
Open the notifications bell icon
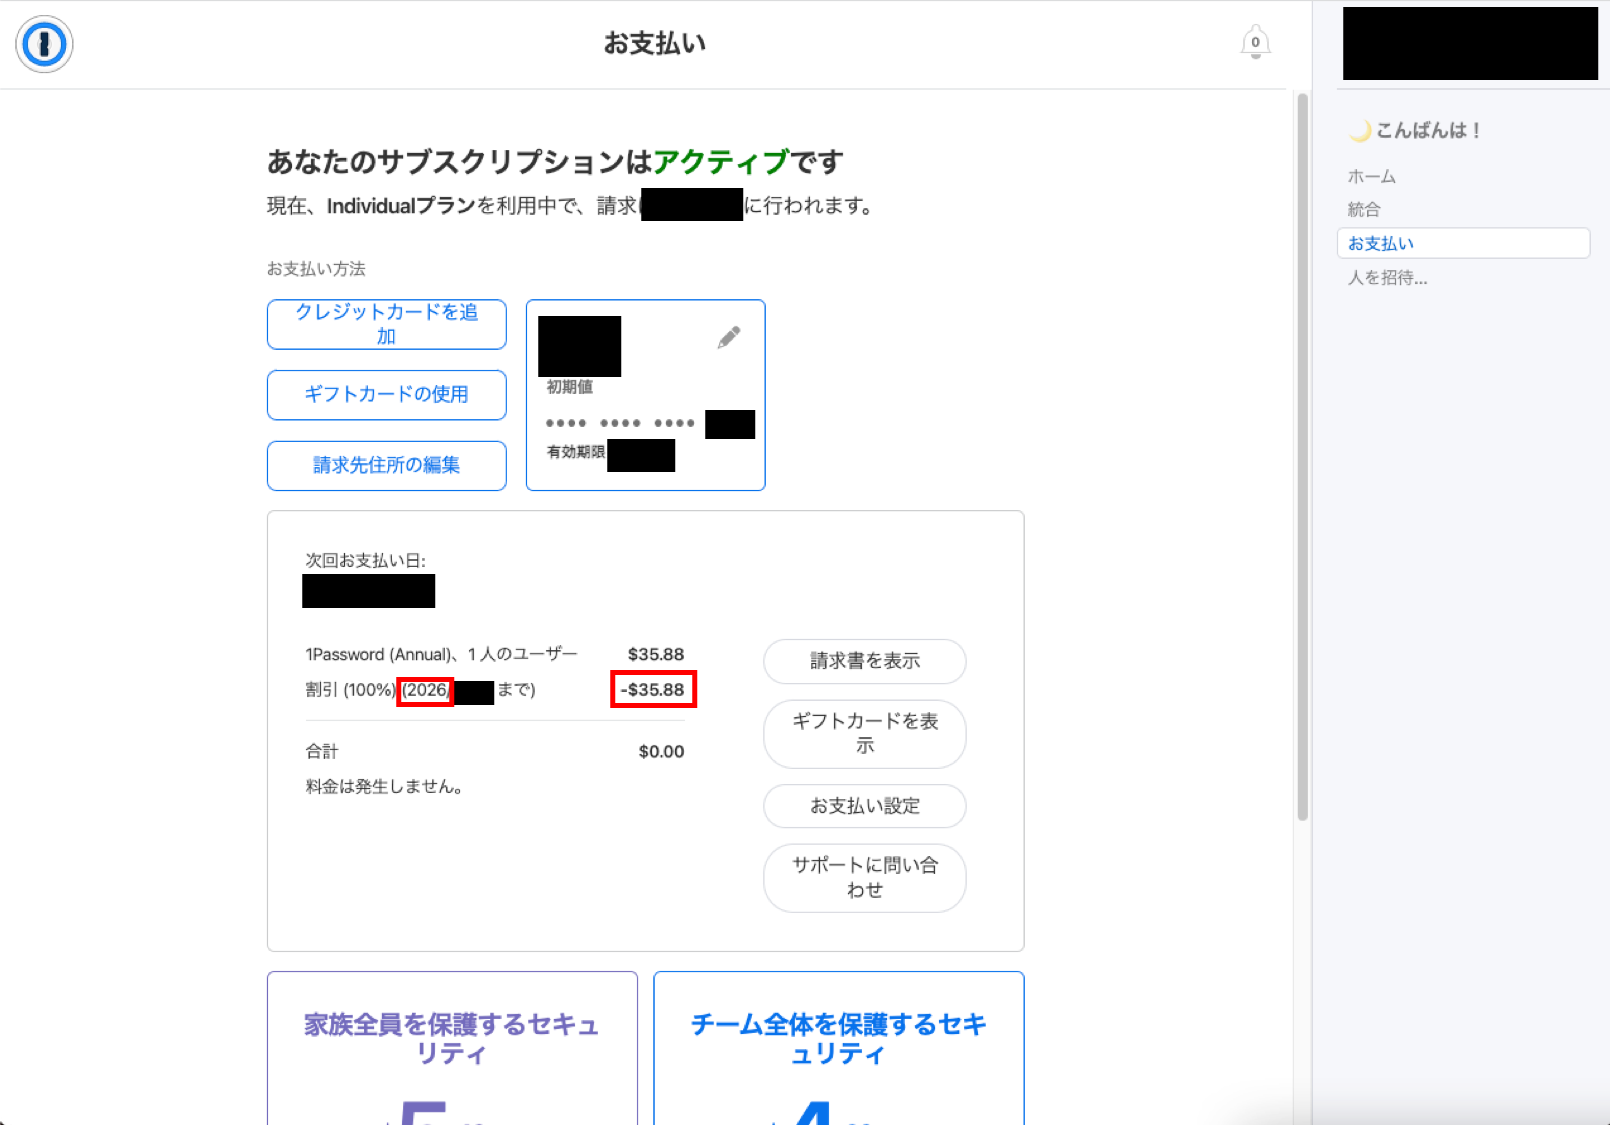(1255, 42)
